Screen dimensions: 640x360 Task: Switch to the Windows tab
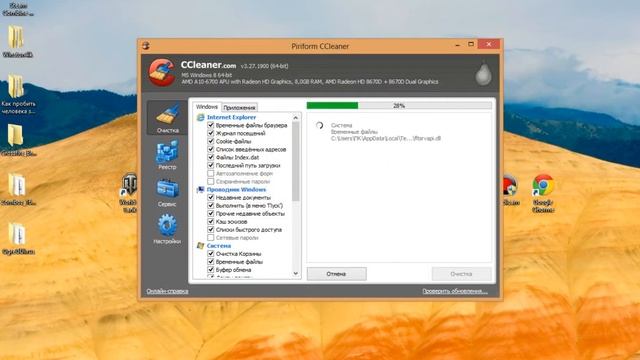[207, 107]
